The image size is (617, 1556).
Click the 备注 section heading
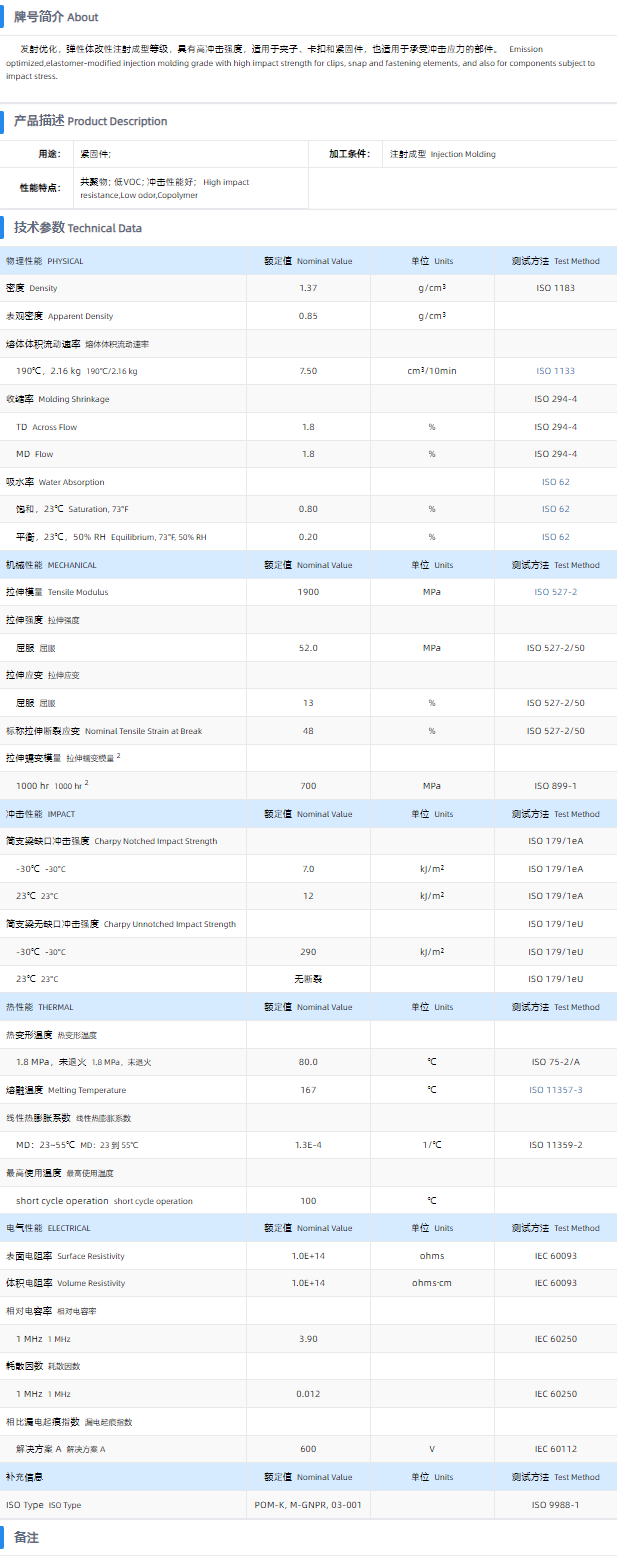point(26,1537)
